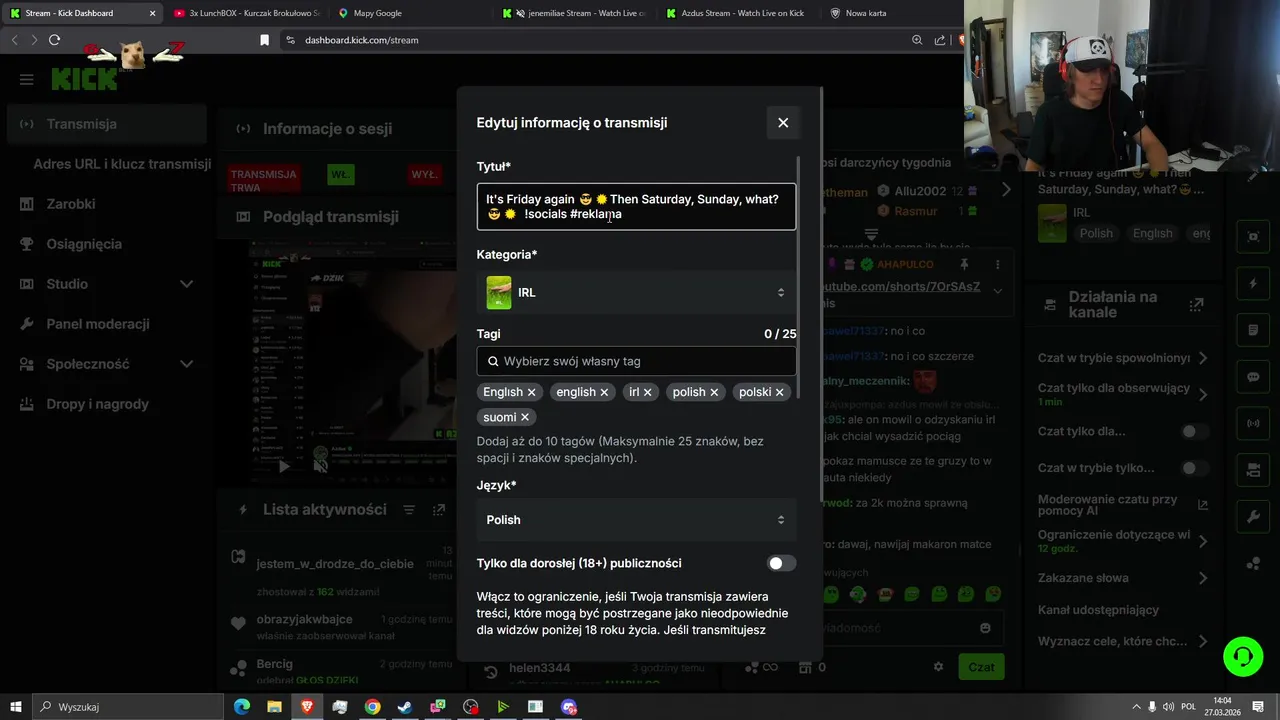Click the share icon in address bar
1280x720 pixels.
[940, 40]
